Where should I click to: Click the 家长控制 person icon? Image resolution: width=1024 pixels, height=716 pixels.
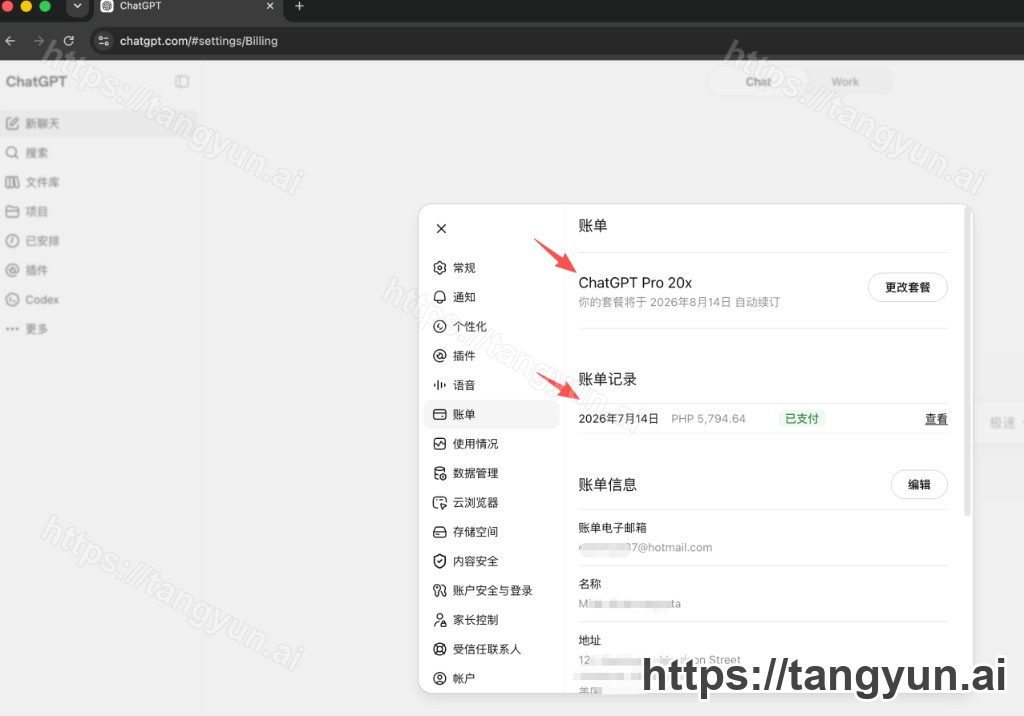coord(440,620)
